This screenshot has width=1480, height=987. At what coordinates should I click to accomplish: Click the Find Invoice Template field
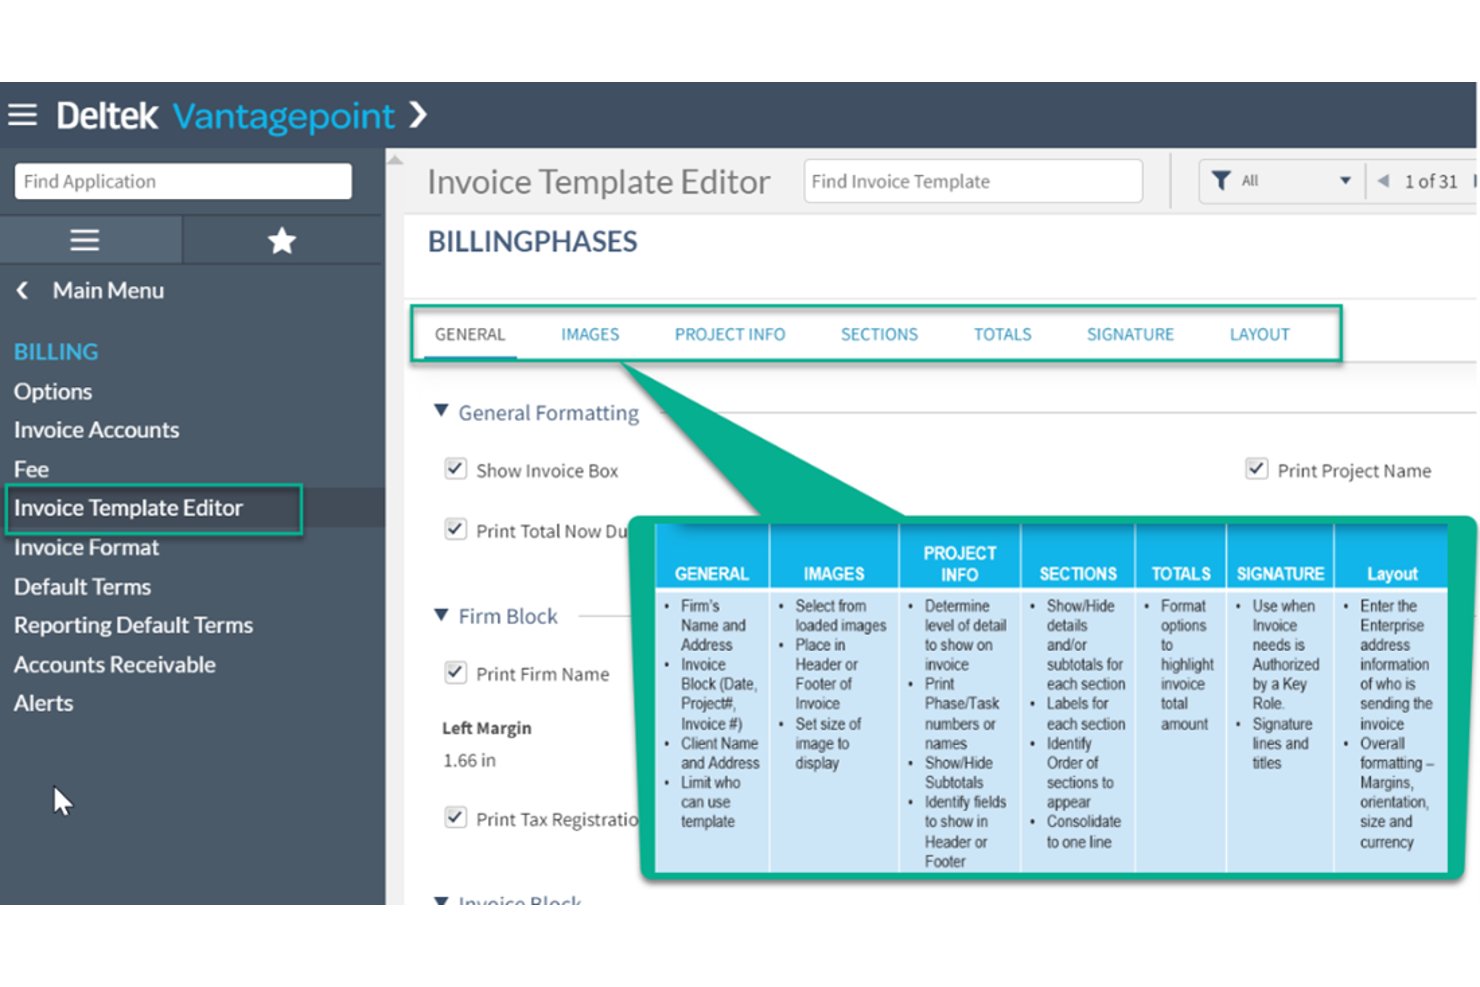(973, 181)
